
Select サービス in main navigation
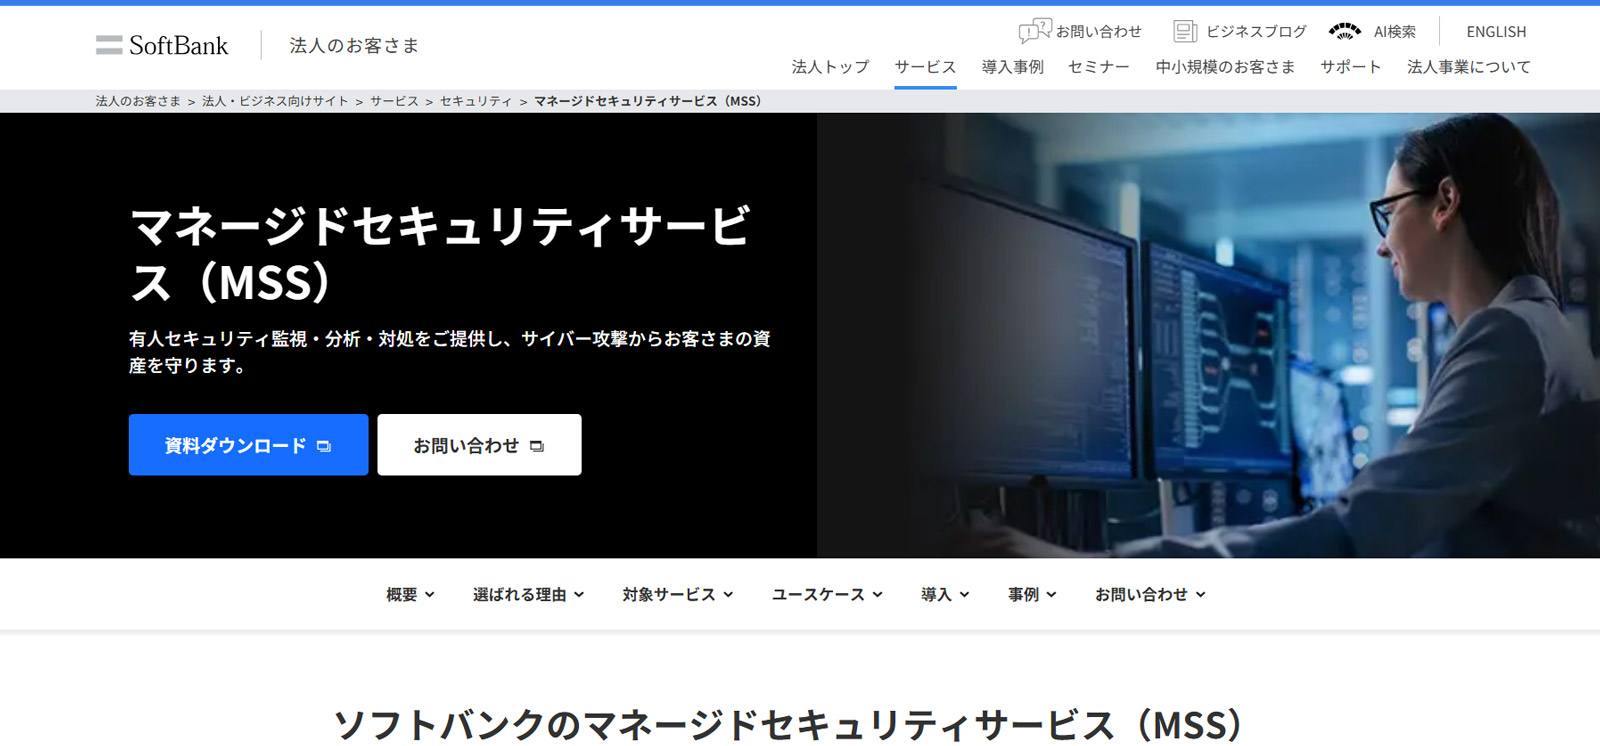coord(925,67)
